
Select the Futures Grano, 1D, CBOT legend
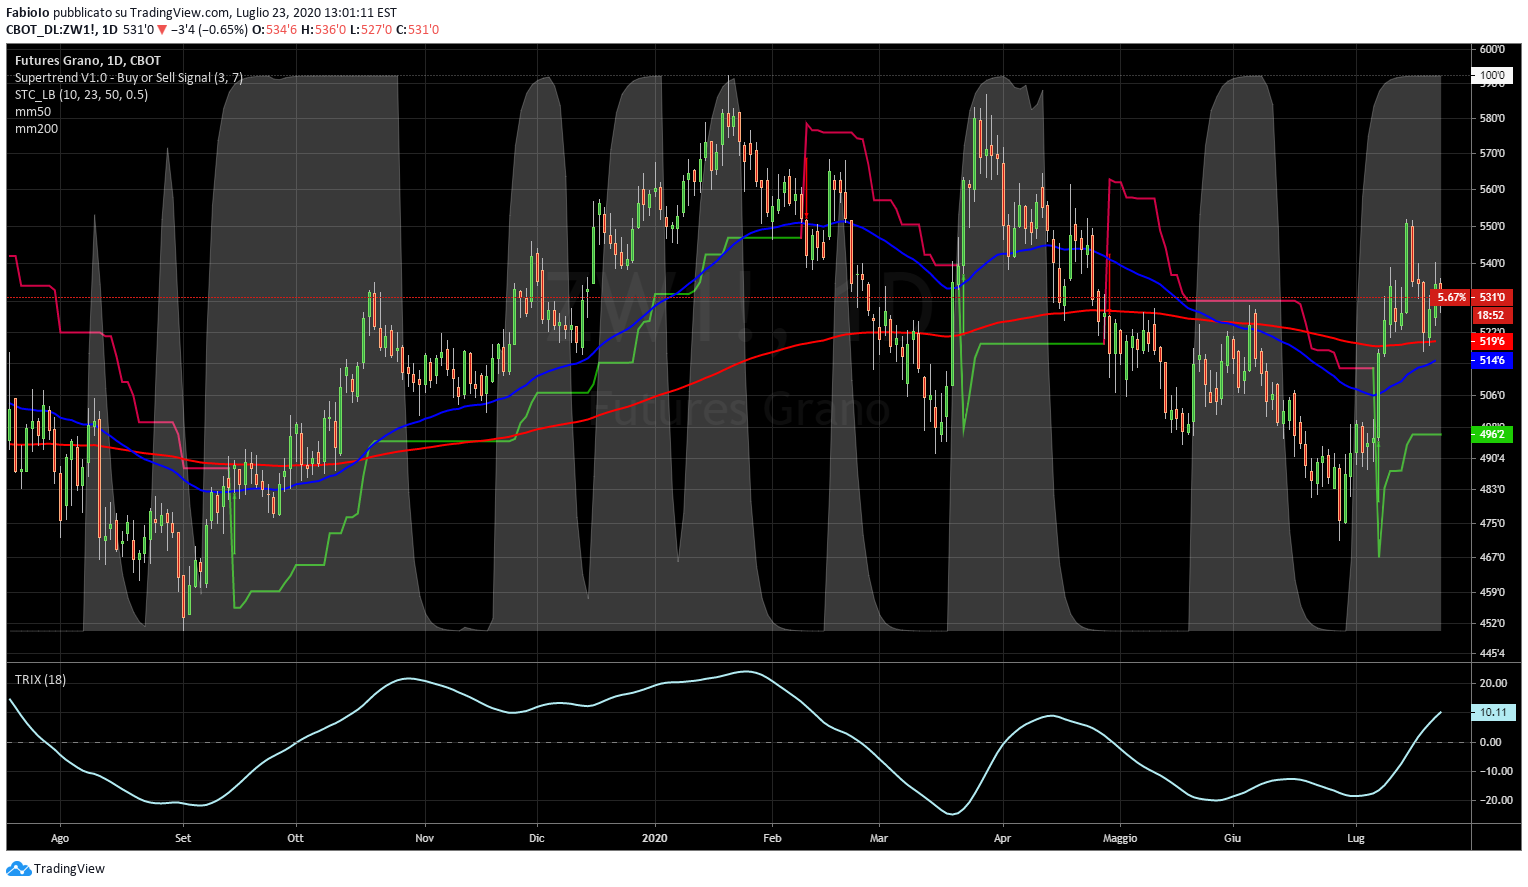coord(88,61)
